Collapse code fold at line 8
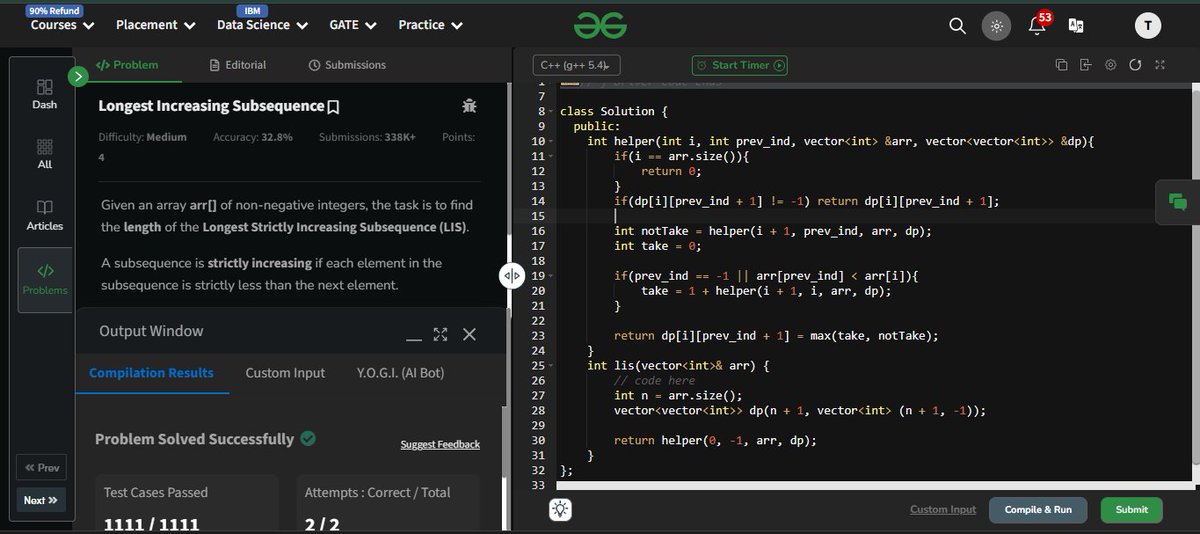This screenshot has width=1200, height=534. coord(551,112)
